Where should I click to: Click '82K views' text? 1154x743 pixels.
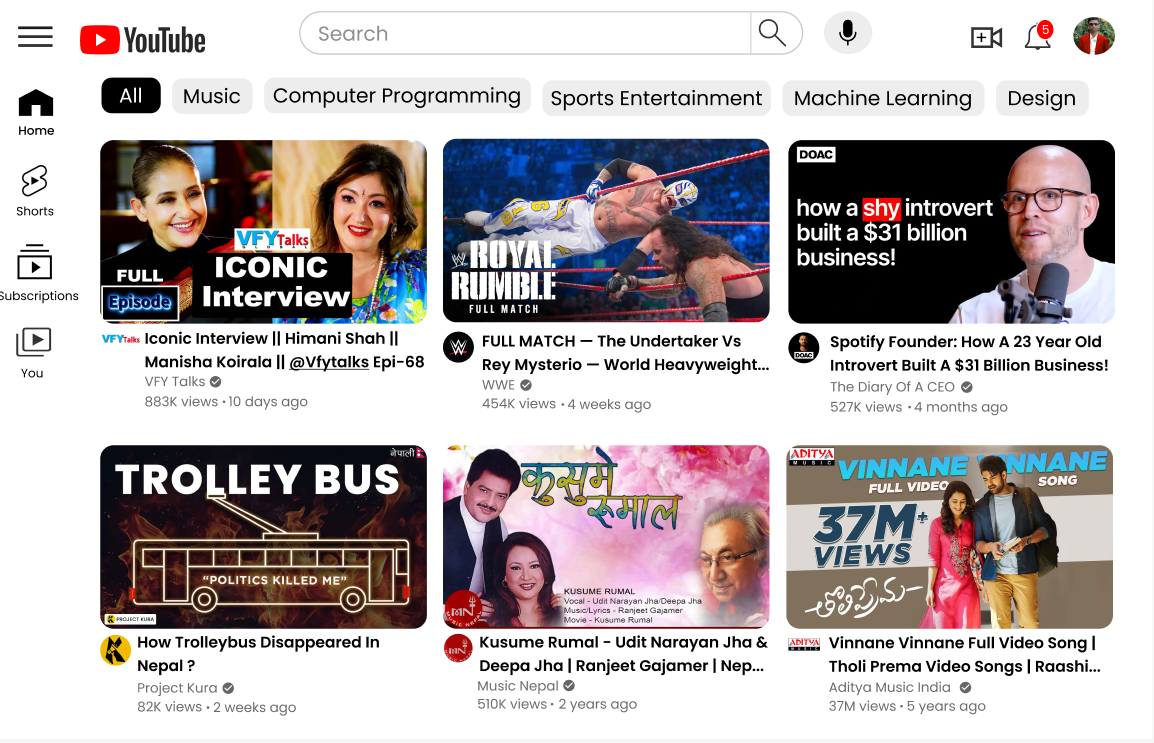tap(169, 707)
